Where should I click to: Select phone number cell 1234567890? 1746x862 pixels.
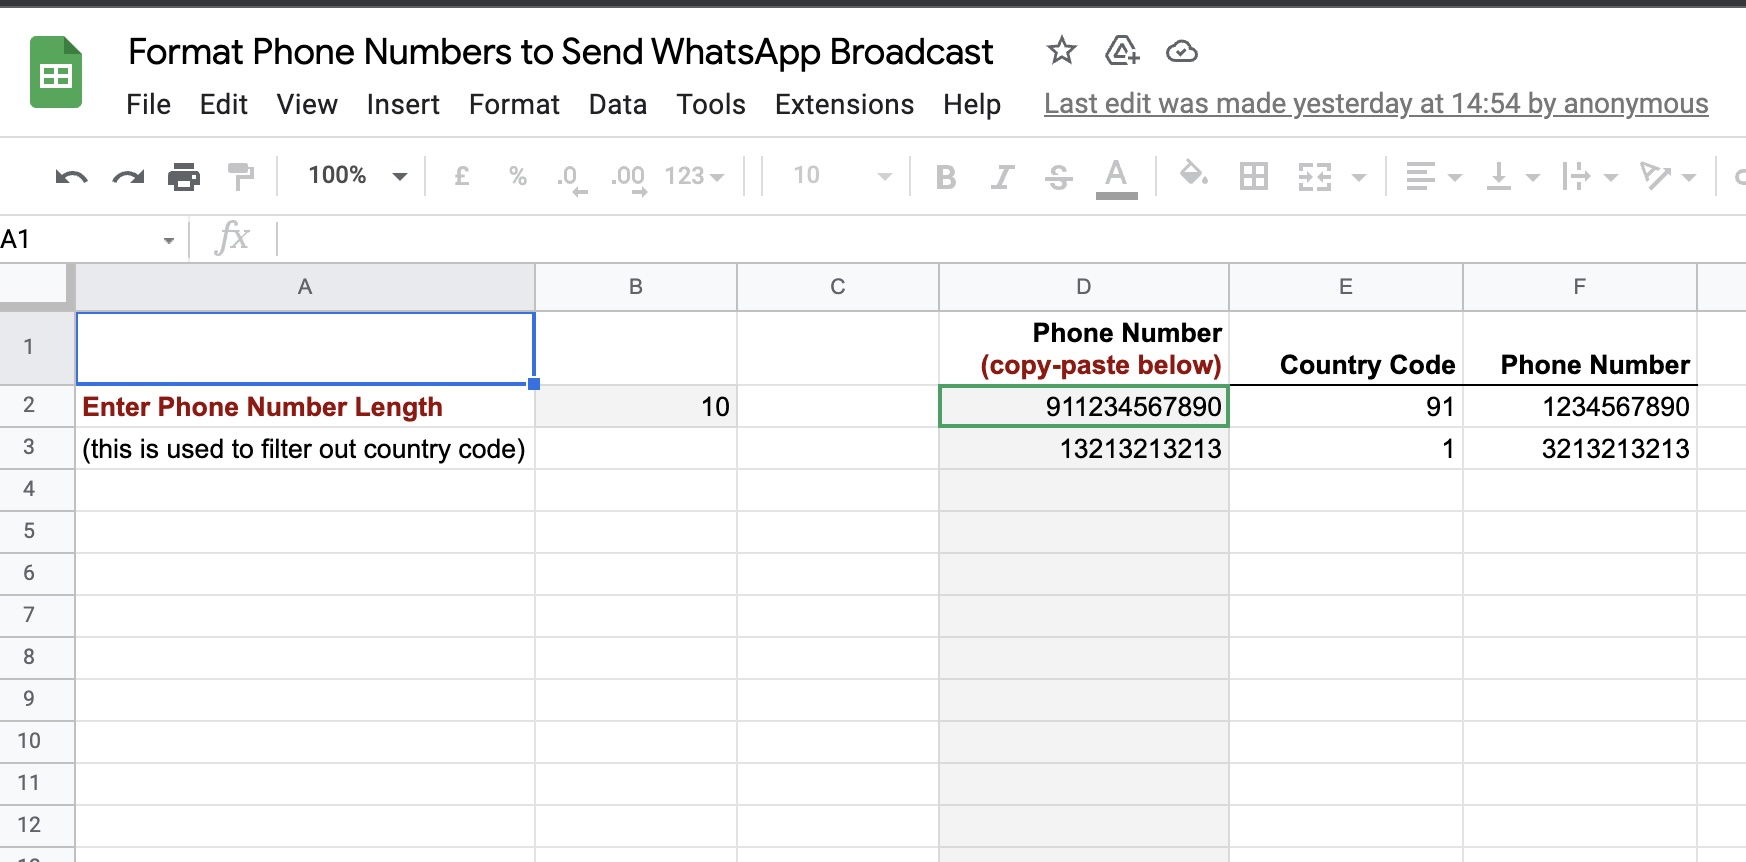click(x=1580, y=406)
